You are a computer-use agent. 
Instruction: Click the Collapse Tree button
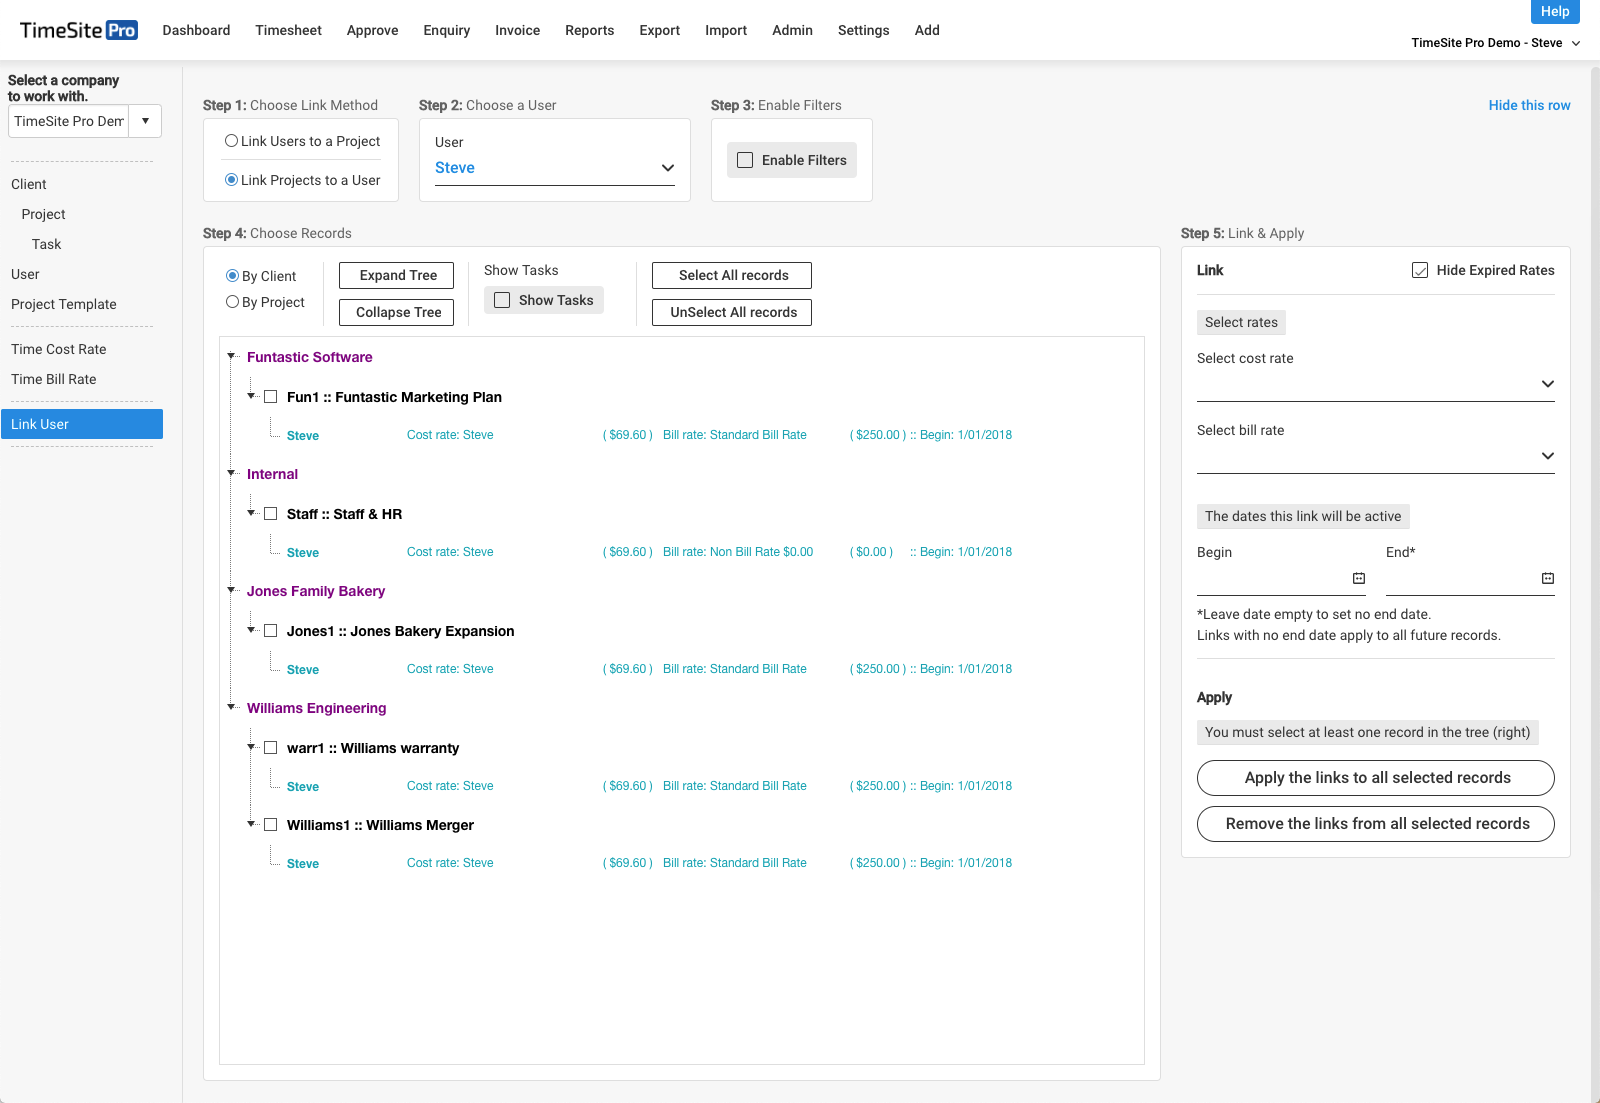[x=398, y=312]
